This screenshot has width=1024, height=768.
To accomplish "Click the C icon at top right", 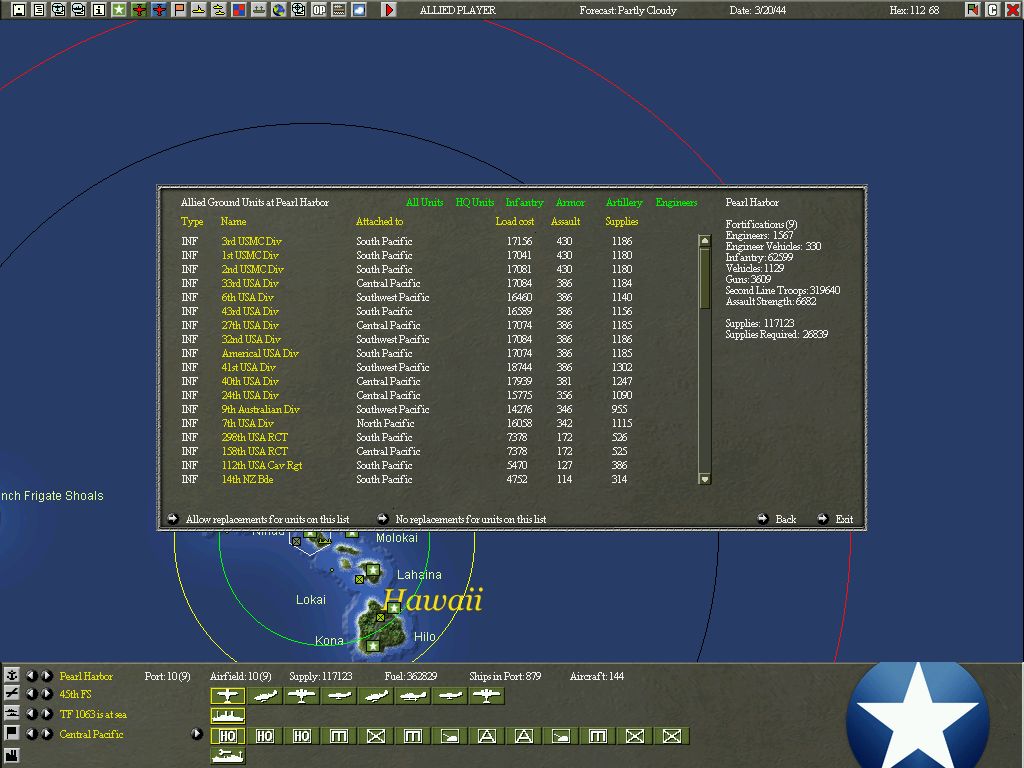I will tap(993, 10).
